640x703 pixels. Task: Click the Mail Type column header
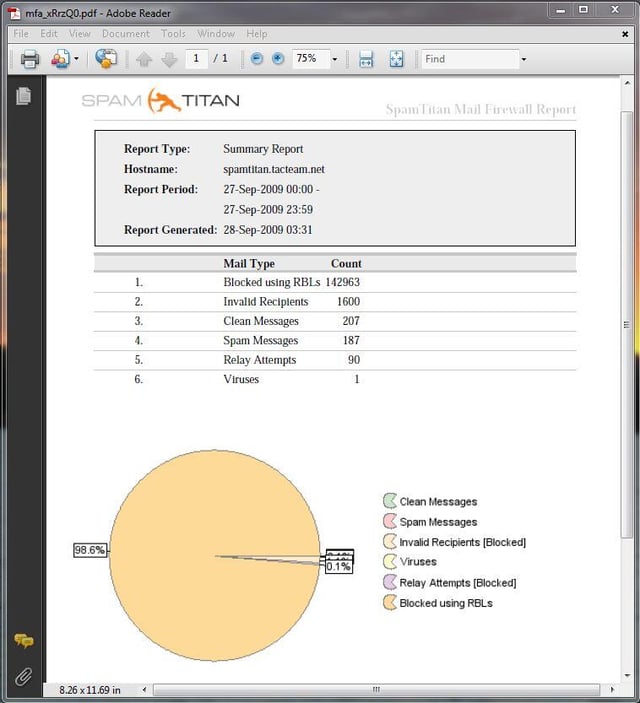pyautogui.click(x=249, y=264)
